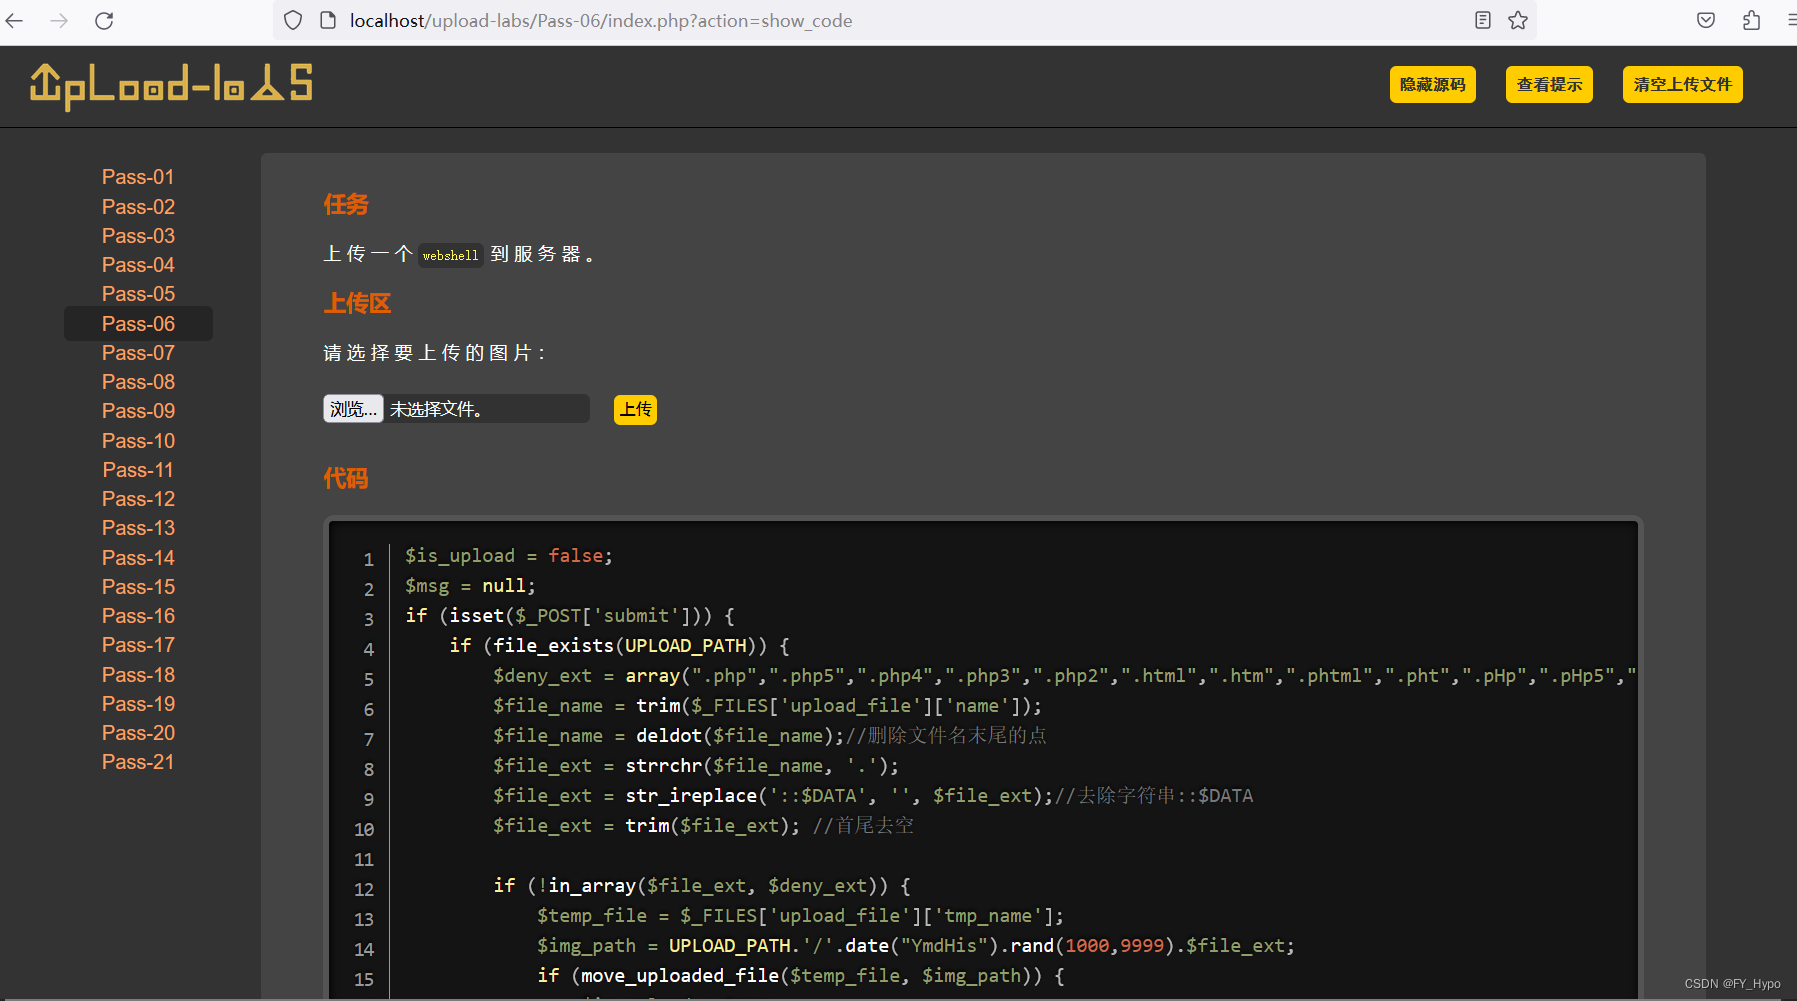Click the strrchr($file_name, '.') line
This screenshot has width=1797, height=1001.
click(x=696, y=766)
